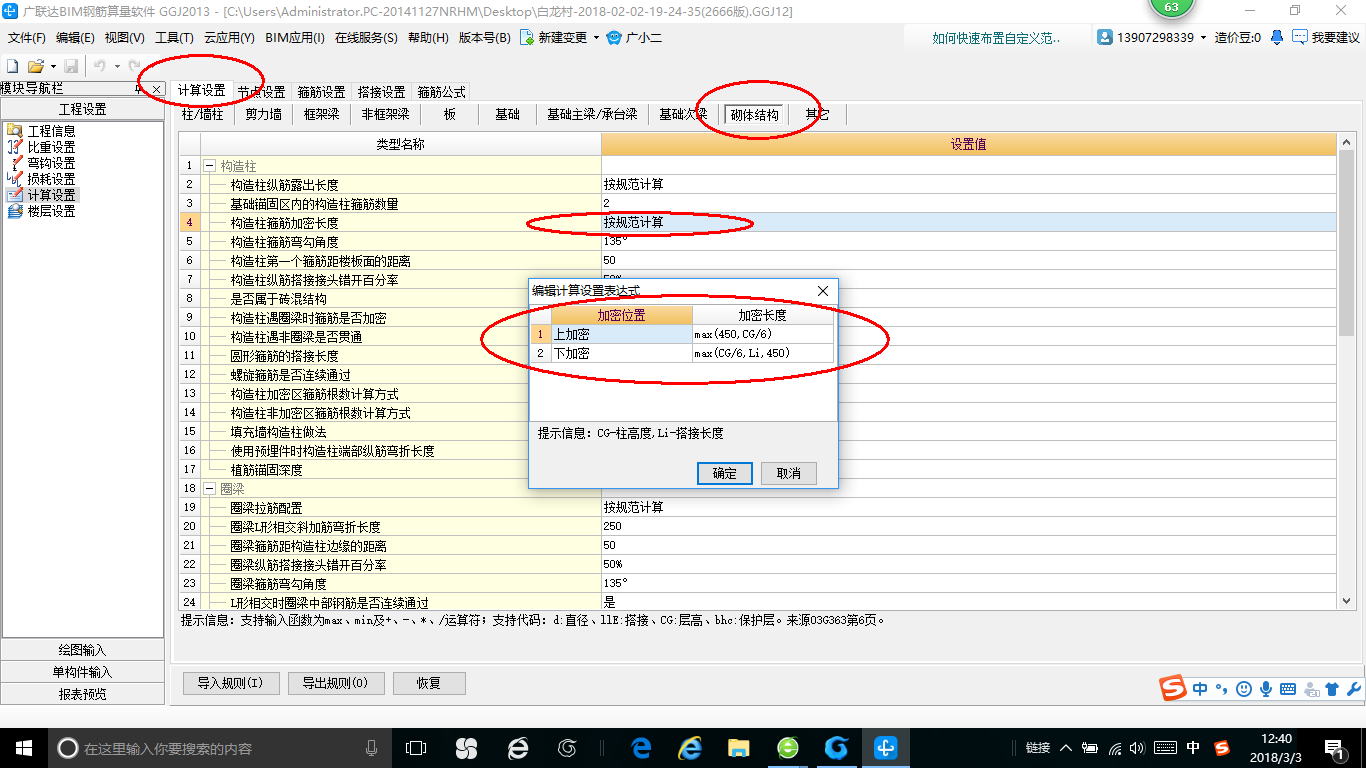This screenshot has height=768, width=1366.
Task: Click 取消 in the expression dialog
Action: click(x=788, y=473)
